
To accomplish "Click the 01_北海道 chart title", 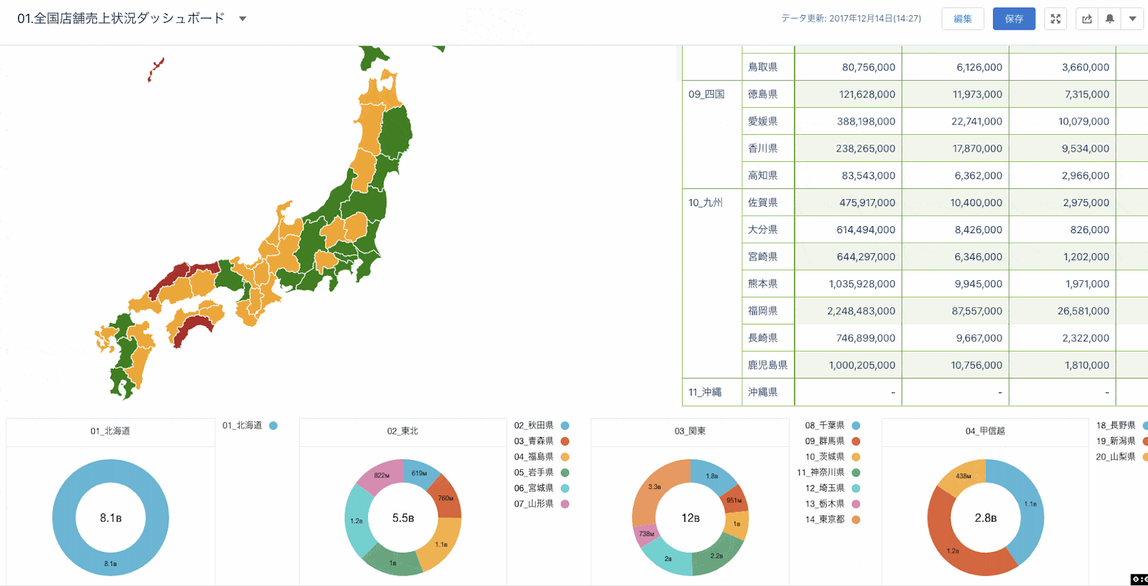I will 110,432.
